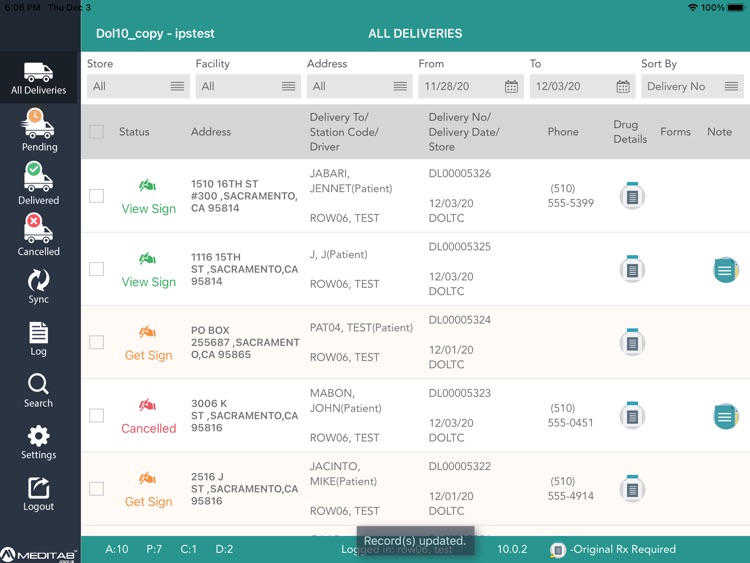
Task: Open note for delivery DL00005323
Action: click(725, 416)
